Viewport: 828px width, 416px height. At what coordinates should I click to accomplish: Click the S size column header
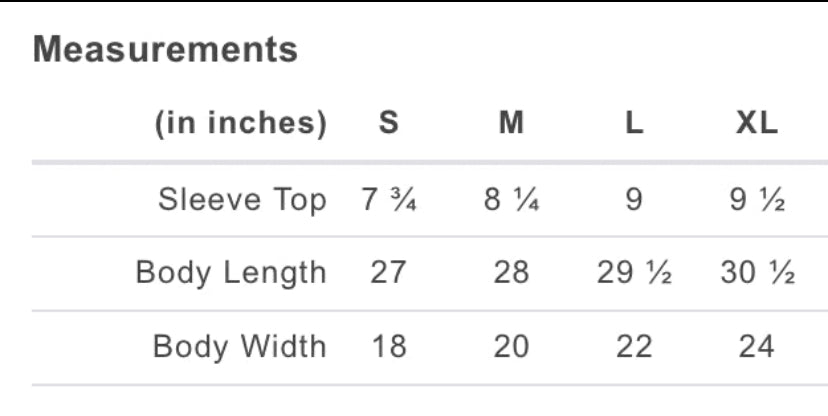coord(388,123)
